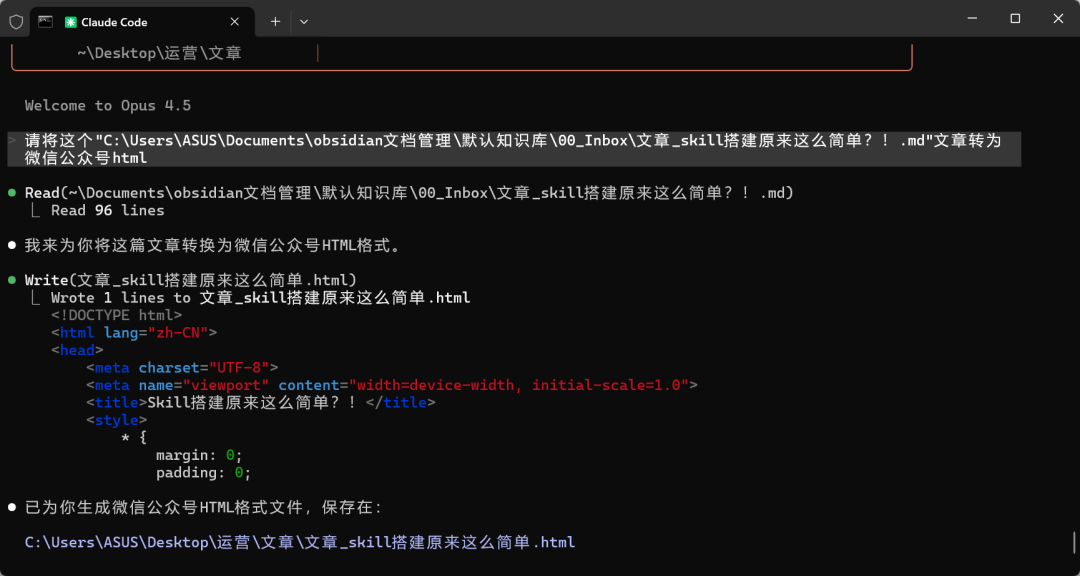Click the <title> code line
The image size is (1080, 576).
(260, 402)
